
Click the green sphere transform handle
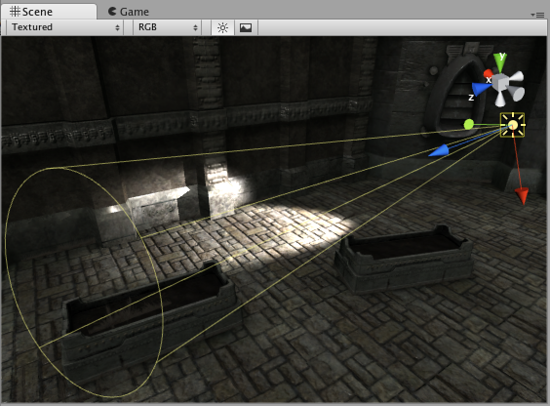(469, 124)
